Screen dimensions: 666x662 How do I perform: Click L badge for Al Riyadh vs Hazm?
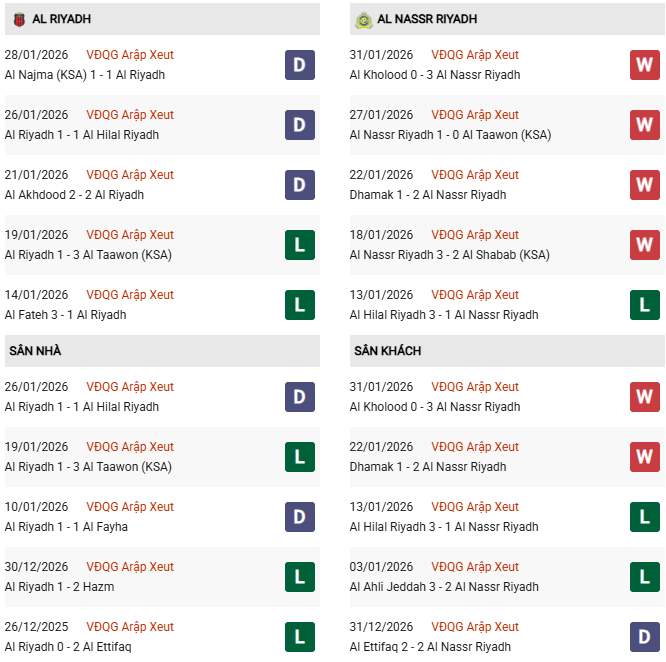tap(300, 577)
